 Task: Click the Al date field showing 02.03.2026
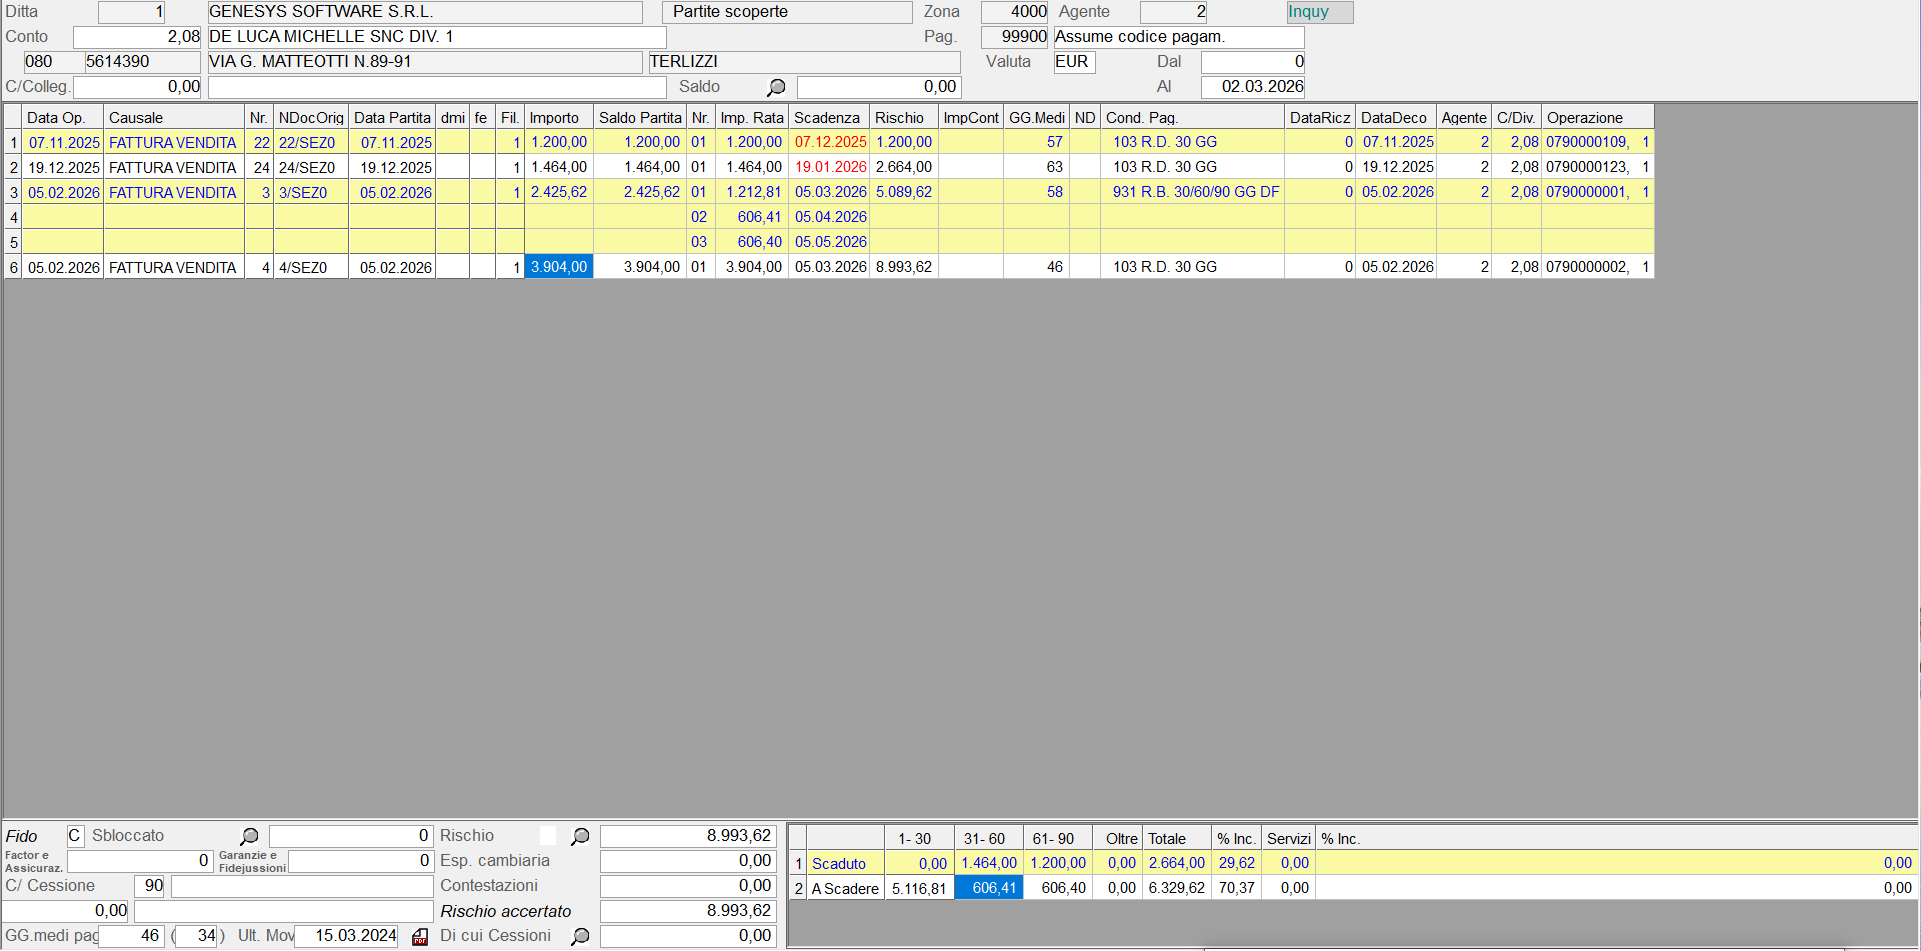tap(1252, 87)
